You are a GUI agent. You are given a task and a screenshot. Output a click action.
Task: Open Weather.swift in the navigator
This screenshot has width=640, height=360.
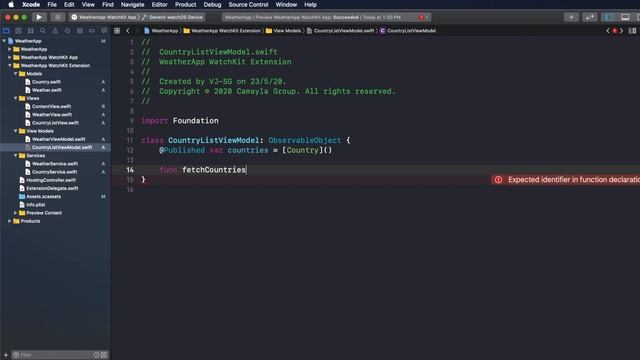click(47, 90)
